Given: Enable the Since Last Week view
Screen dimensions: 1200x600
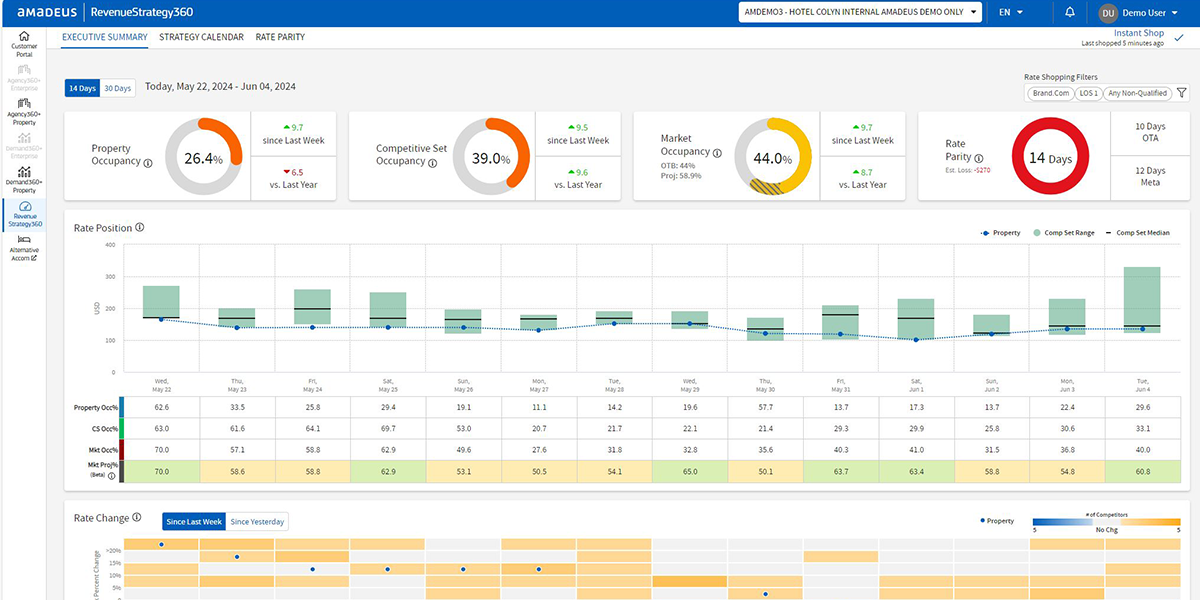Looking at the screenshot, I should pyautogui.click(x=194, y=521).
